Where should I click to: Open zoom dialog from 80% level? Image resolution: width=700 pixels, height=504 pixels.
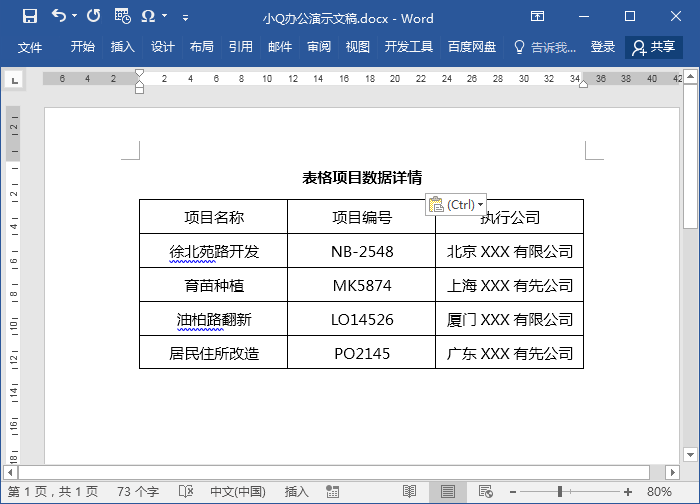659,492
